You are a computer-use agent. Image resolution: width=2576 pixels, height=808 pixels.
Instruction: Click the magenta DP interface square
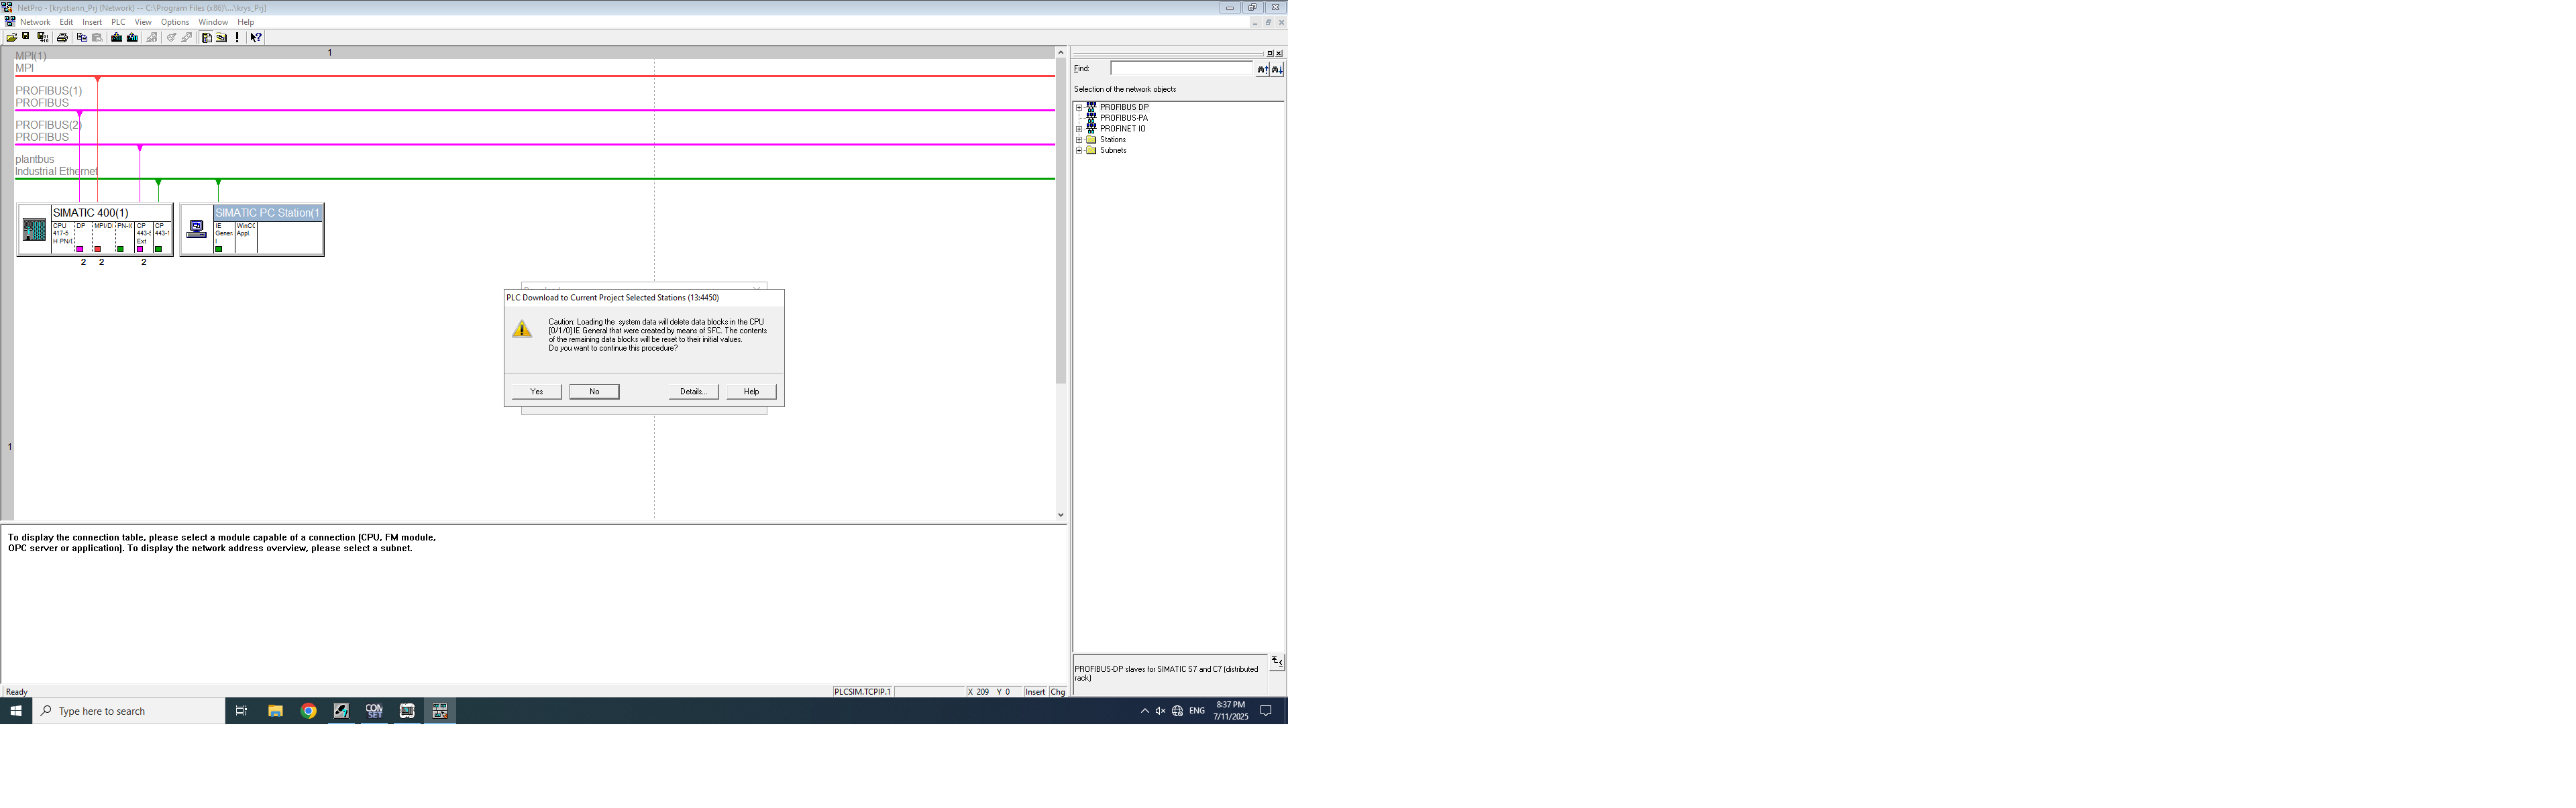click(x=80, y=249)
